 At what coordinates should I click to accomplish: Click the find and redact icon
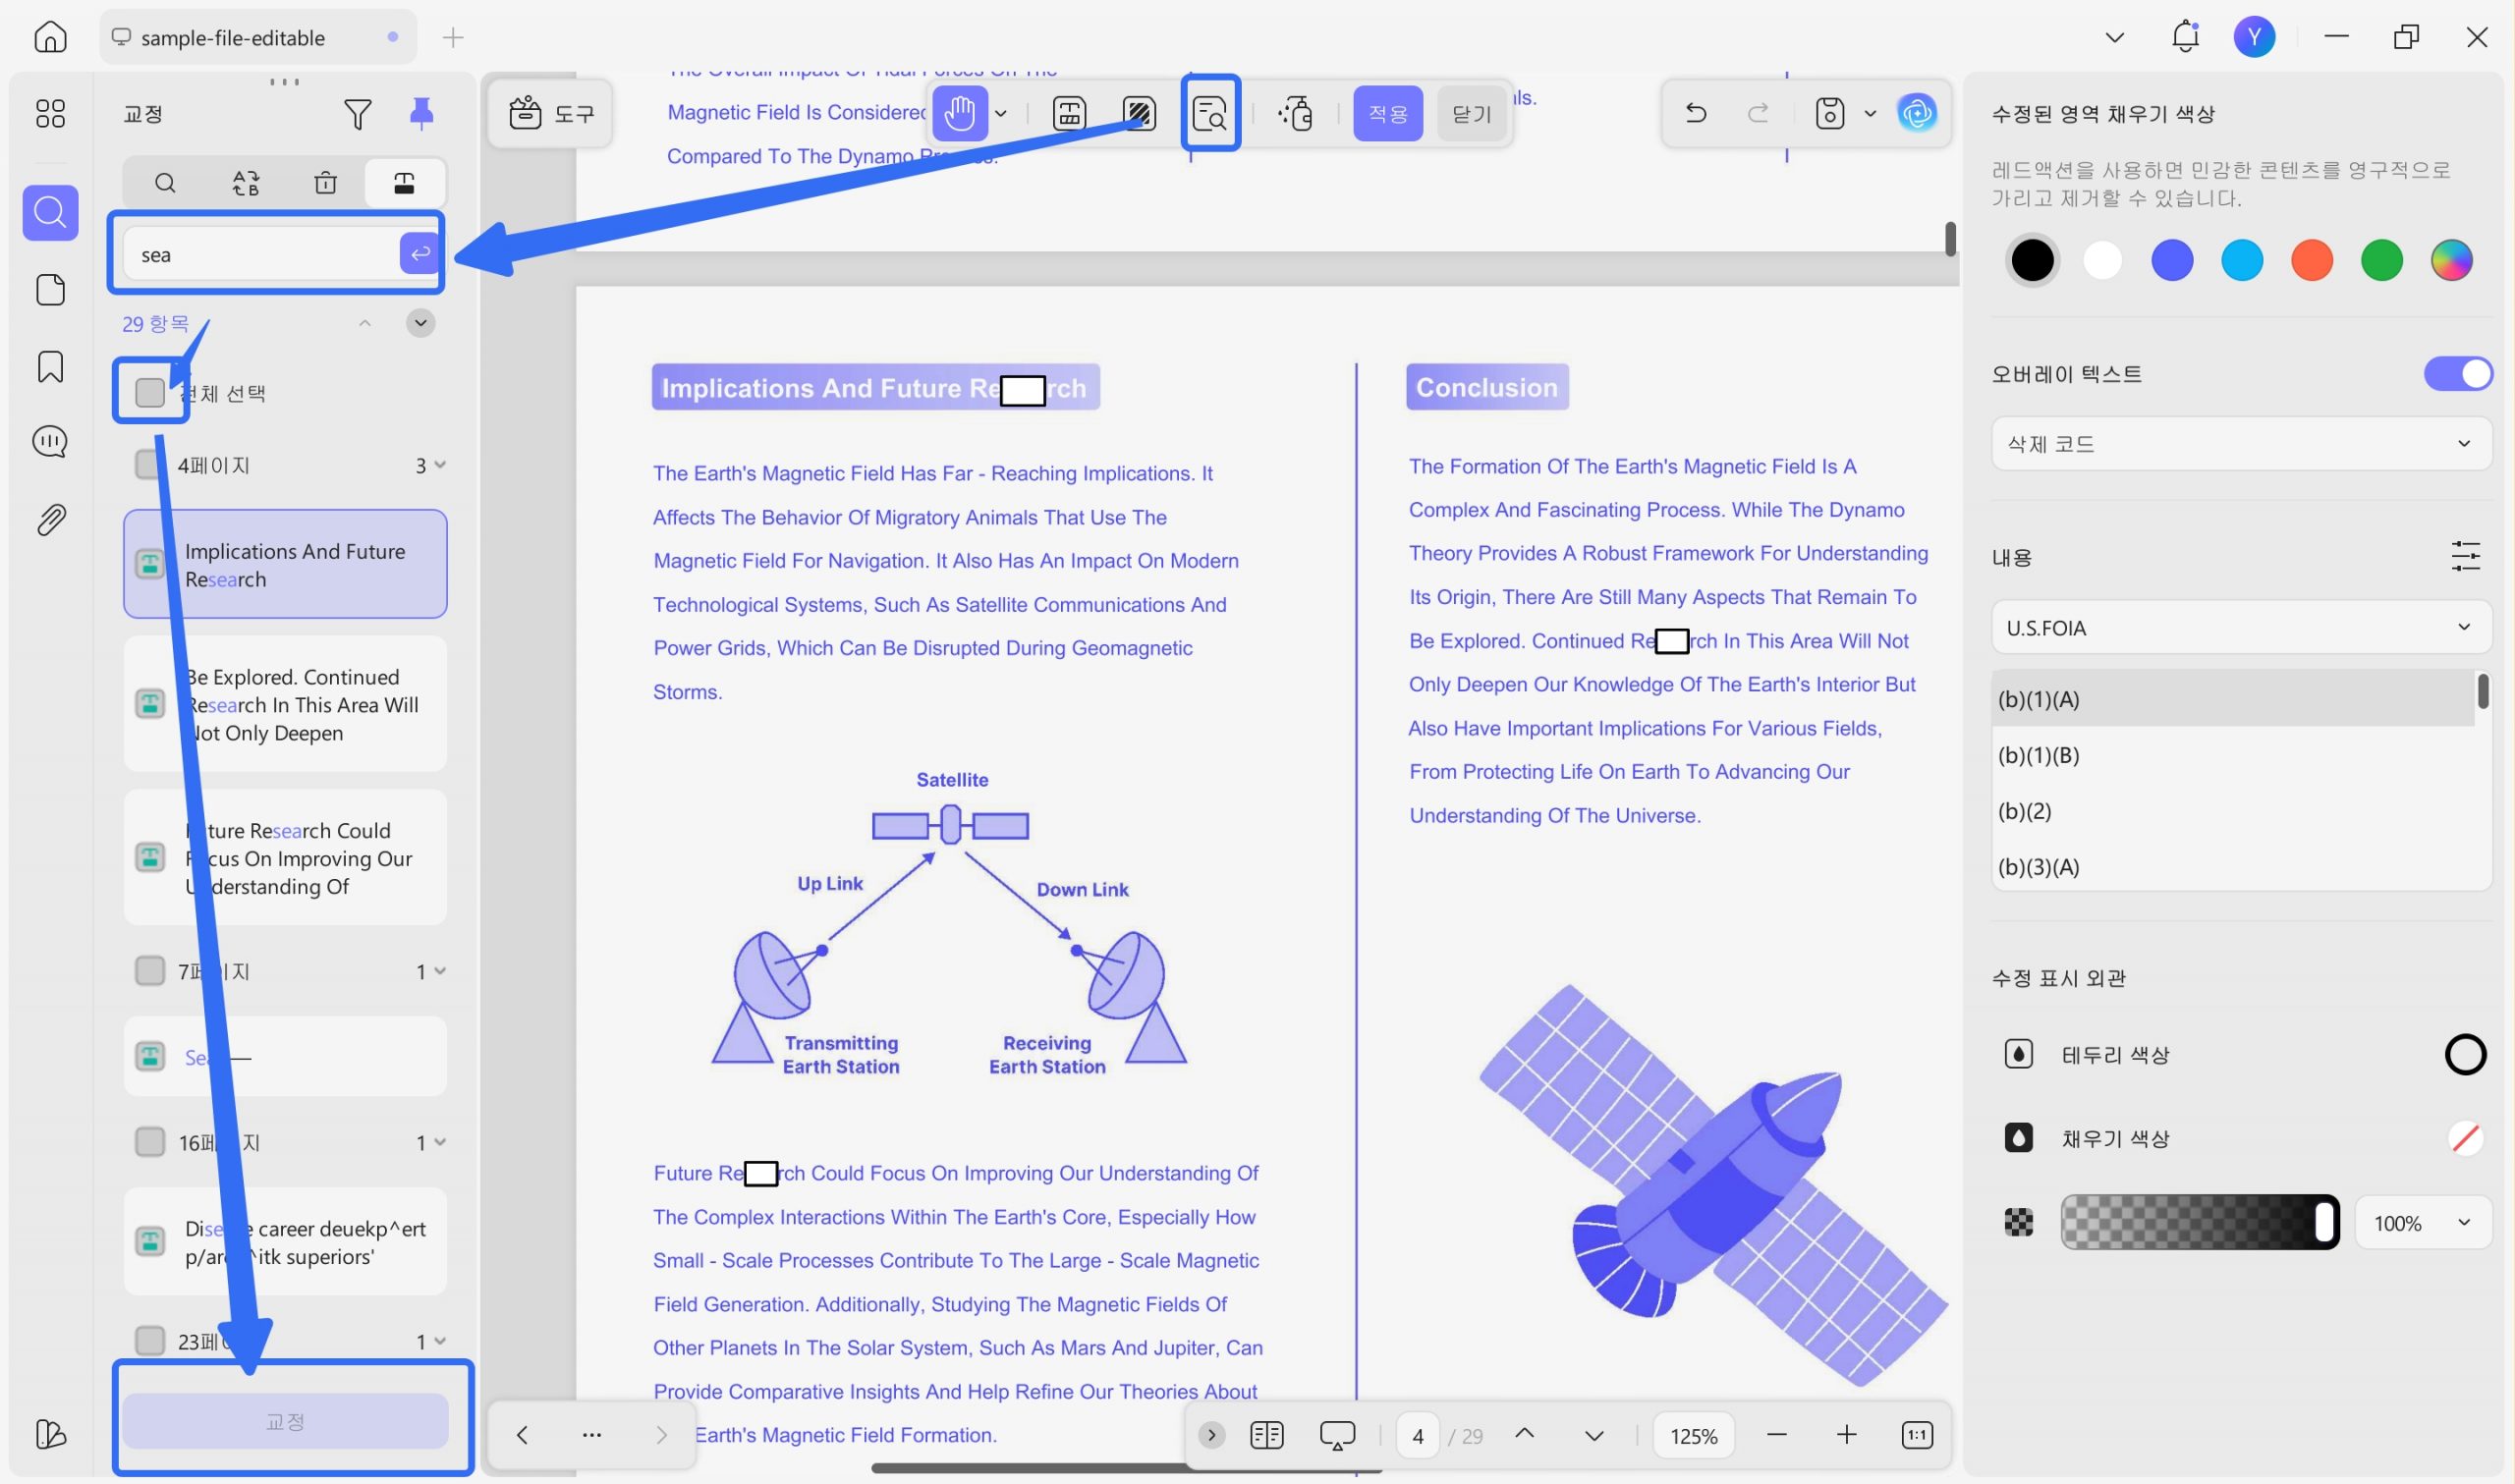[1210, 113]
